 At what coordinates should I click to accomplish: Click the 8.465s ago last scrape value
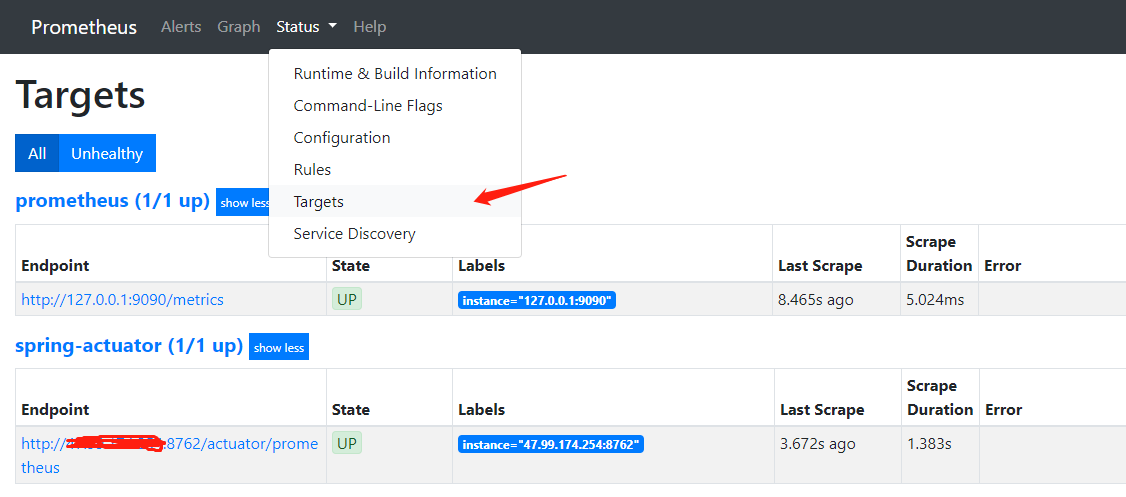(816, 299)
